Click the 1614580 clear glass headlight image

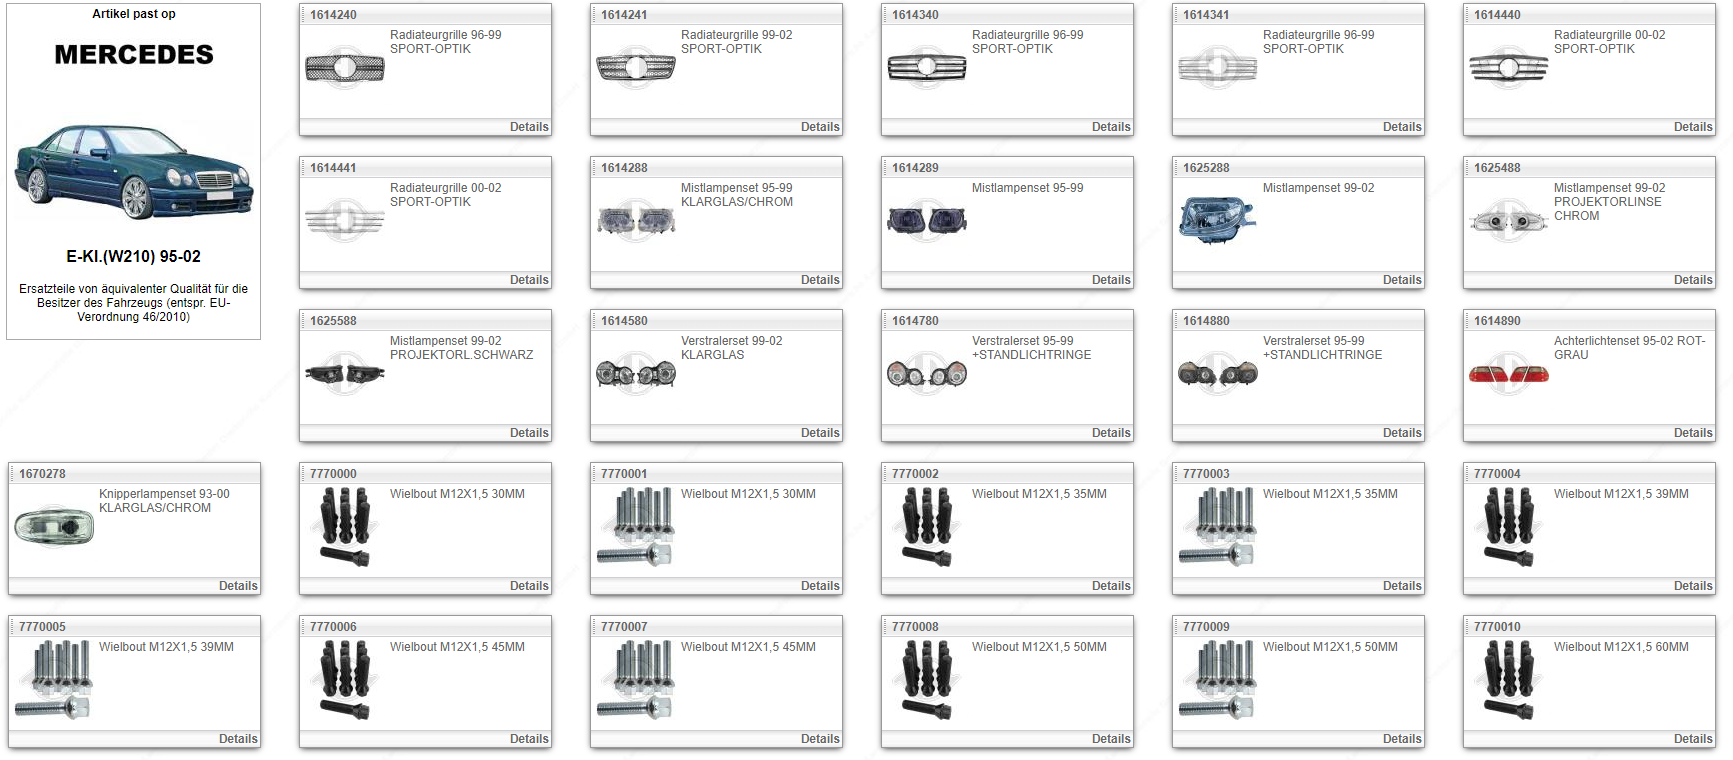(x=636, y=374)
